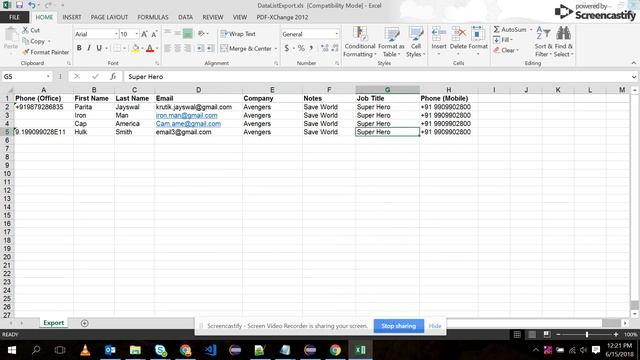Click the Windows Start button

pyautogui.click(x=12, y=350)
